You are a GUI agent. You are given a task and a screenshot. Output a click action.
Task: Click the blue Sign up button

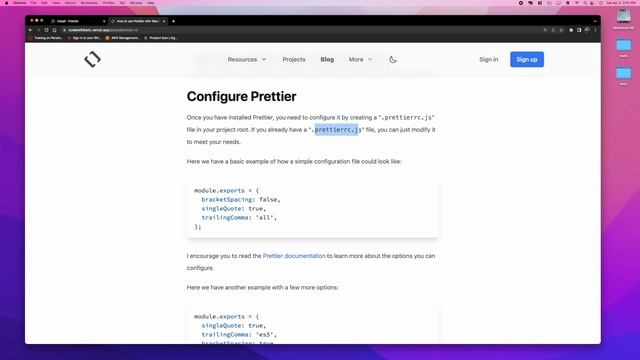pyautogui.click(x=527, y=60)
